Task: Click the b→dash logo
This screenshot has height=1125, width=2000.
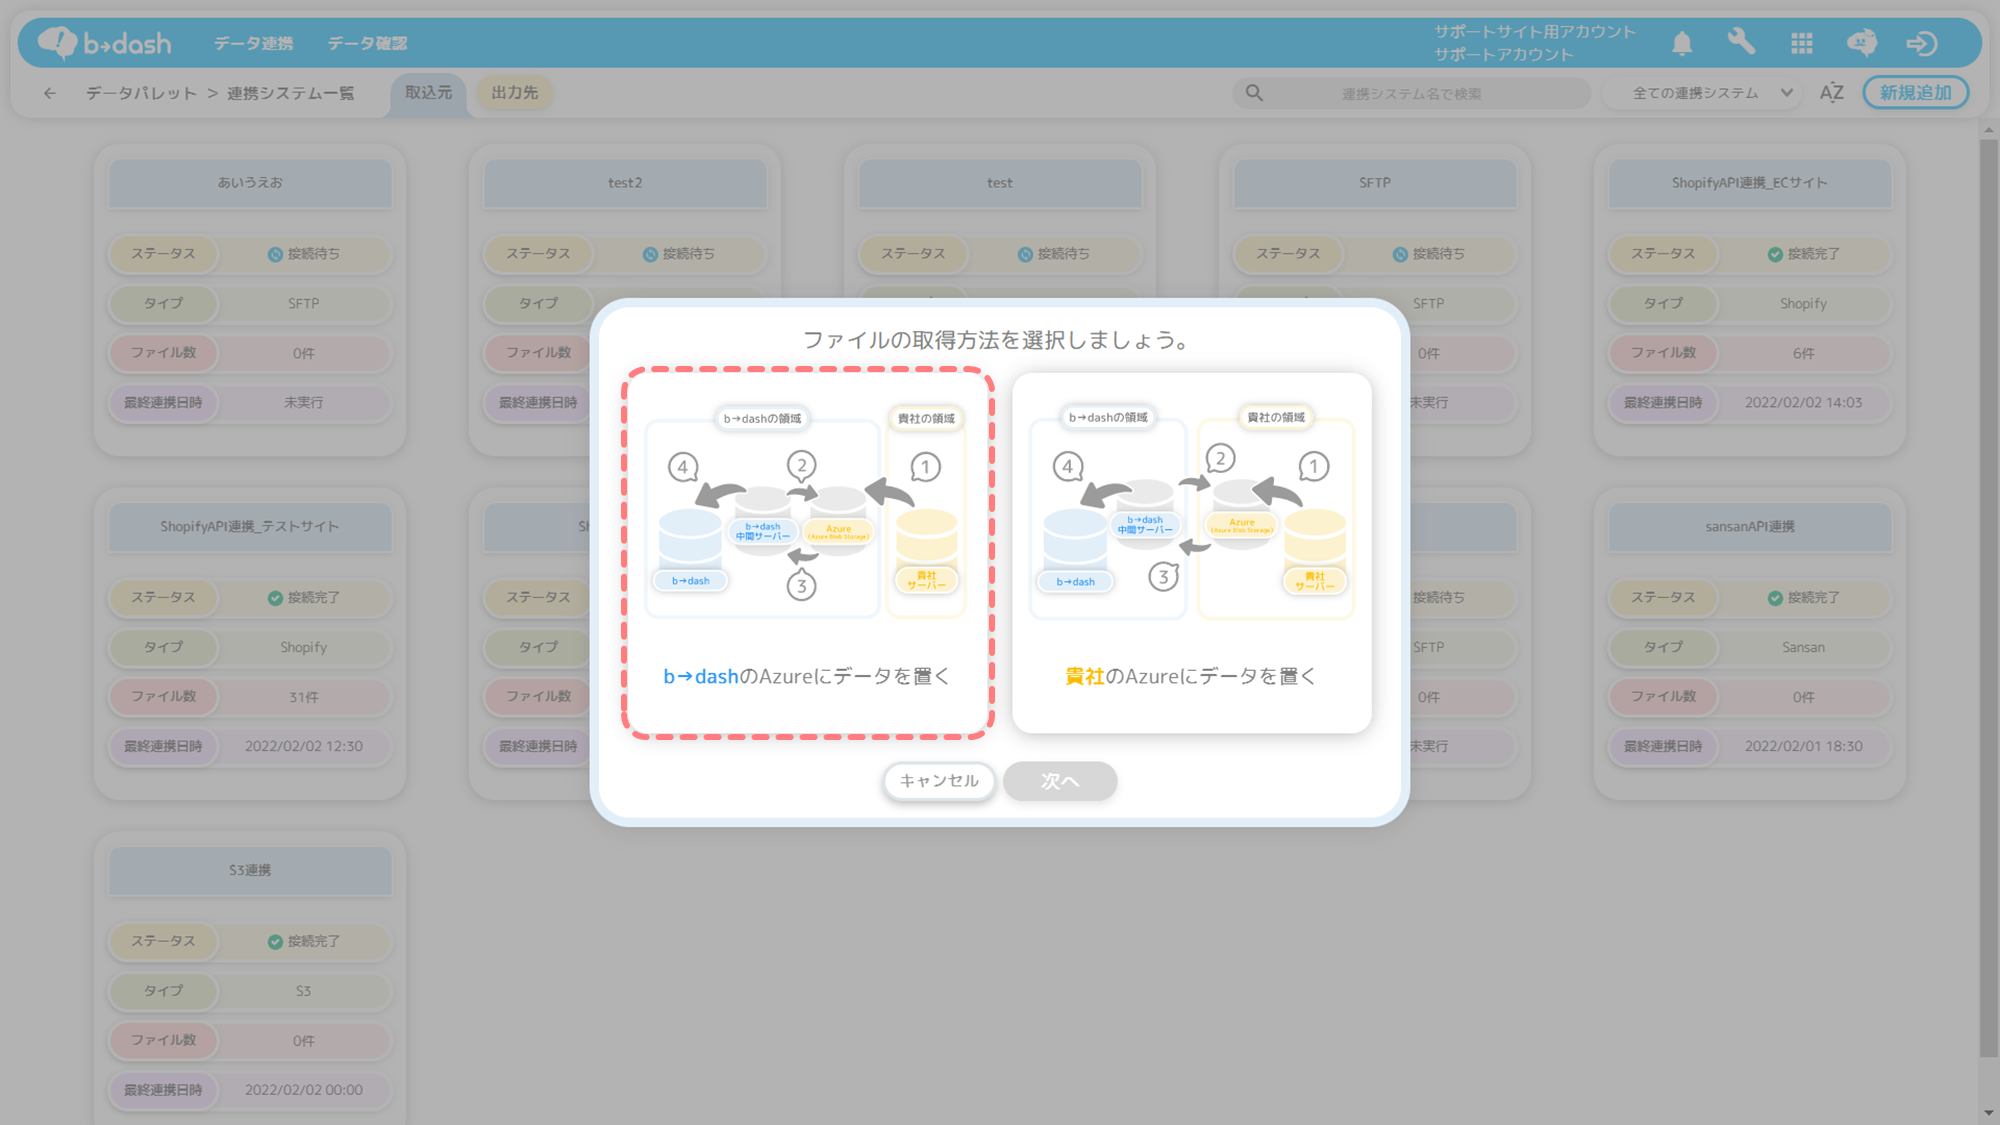Action: [105, 43]
